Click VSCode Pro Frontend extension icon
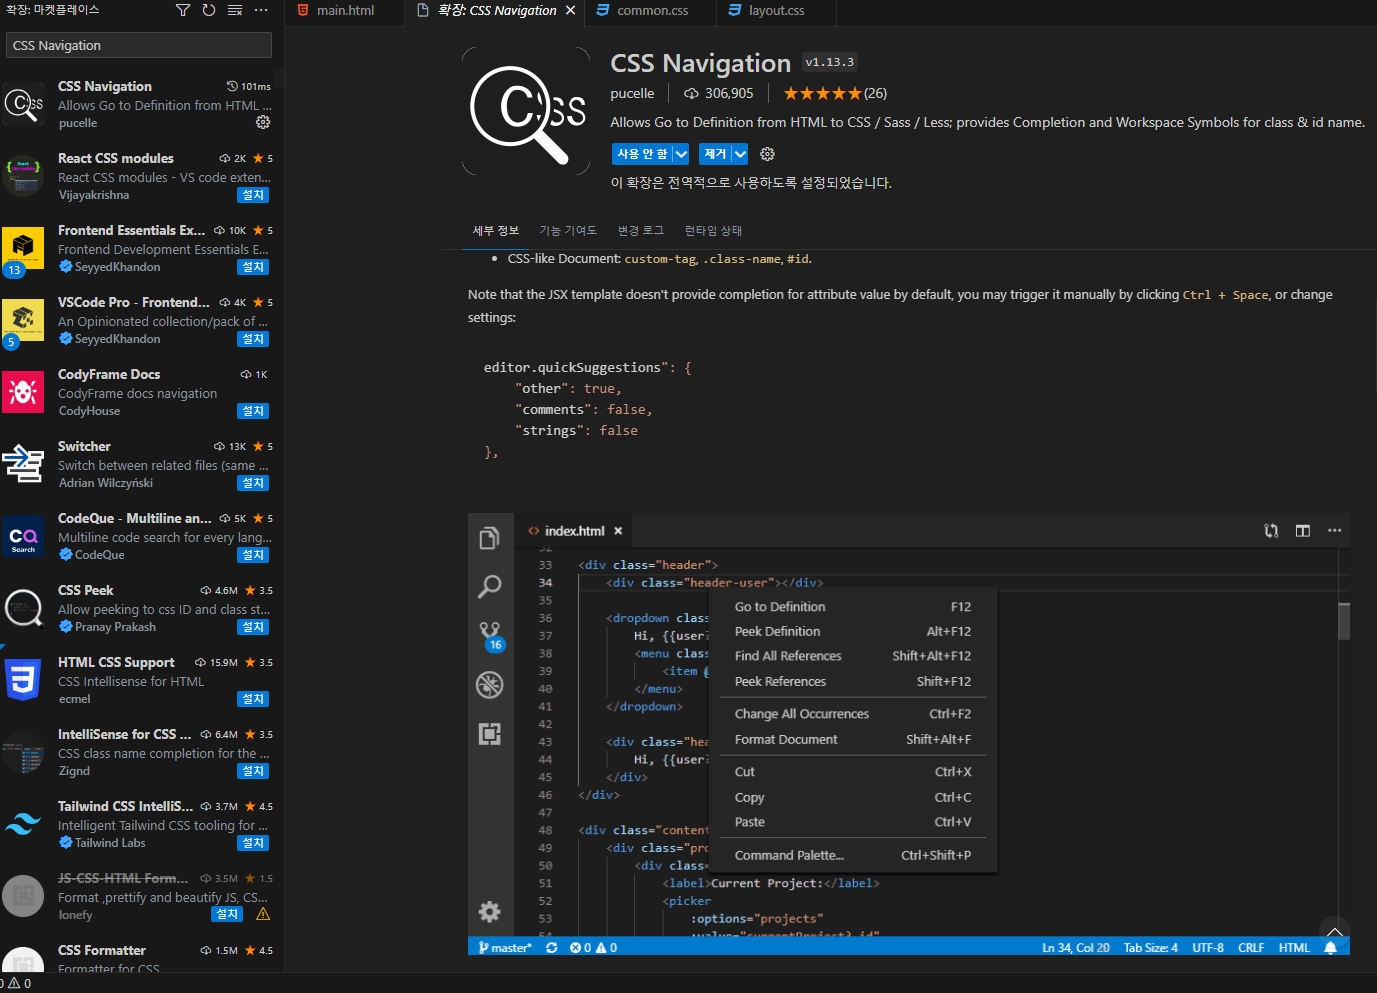The image size is (1377, 993). pos(23,320)
